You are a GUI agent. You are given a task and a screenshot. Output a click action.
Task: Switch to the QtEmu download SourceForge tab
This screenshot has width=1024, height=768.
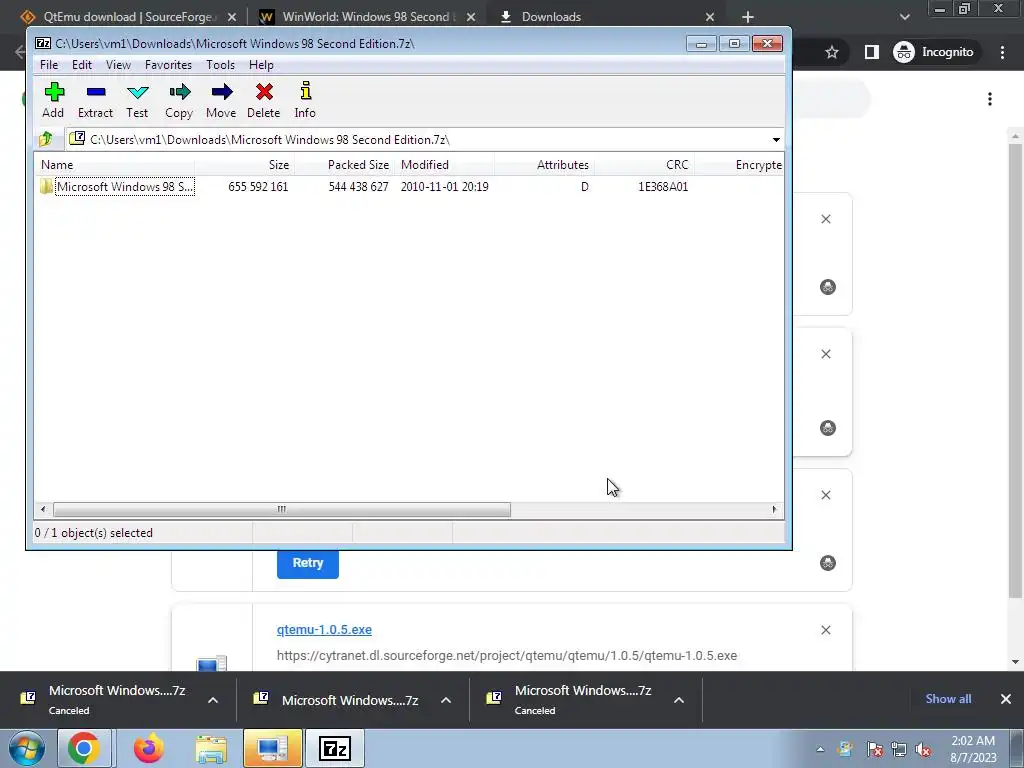[x=127, y=17]
